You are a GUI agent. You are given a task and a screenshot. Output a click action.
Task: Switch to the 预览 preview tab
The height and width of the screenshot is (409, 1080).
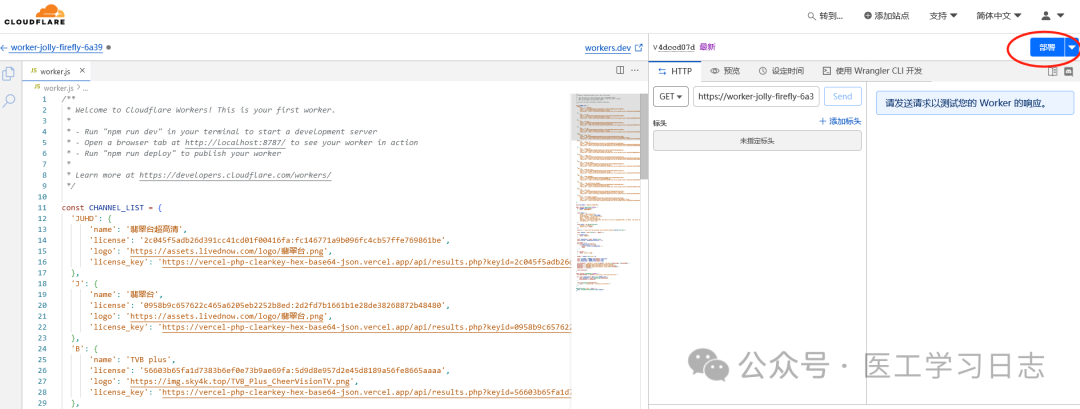point(725,71)
